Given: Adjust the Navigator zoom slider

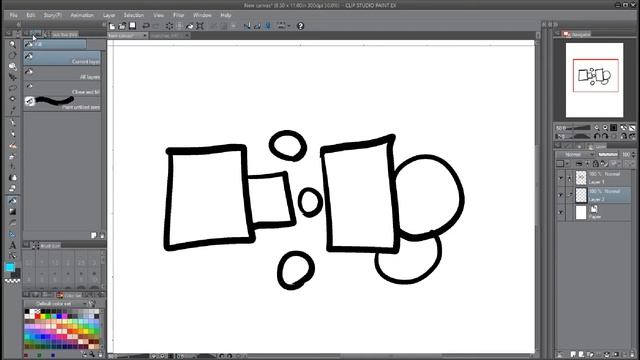Looking at the screenshot, I should [578, 128].
